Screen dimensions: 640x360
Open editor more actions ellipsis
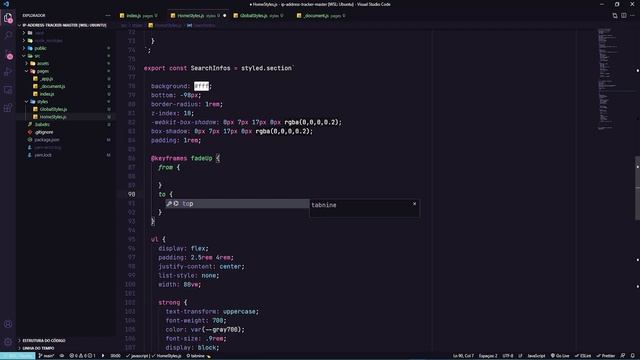pos(633,16)
